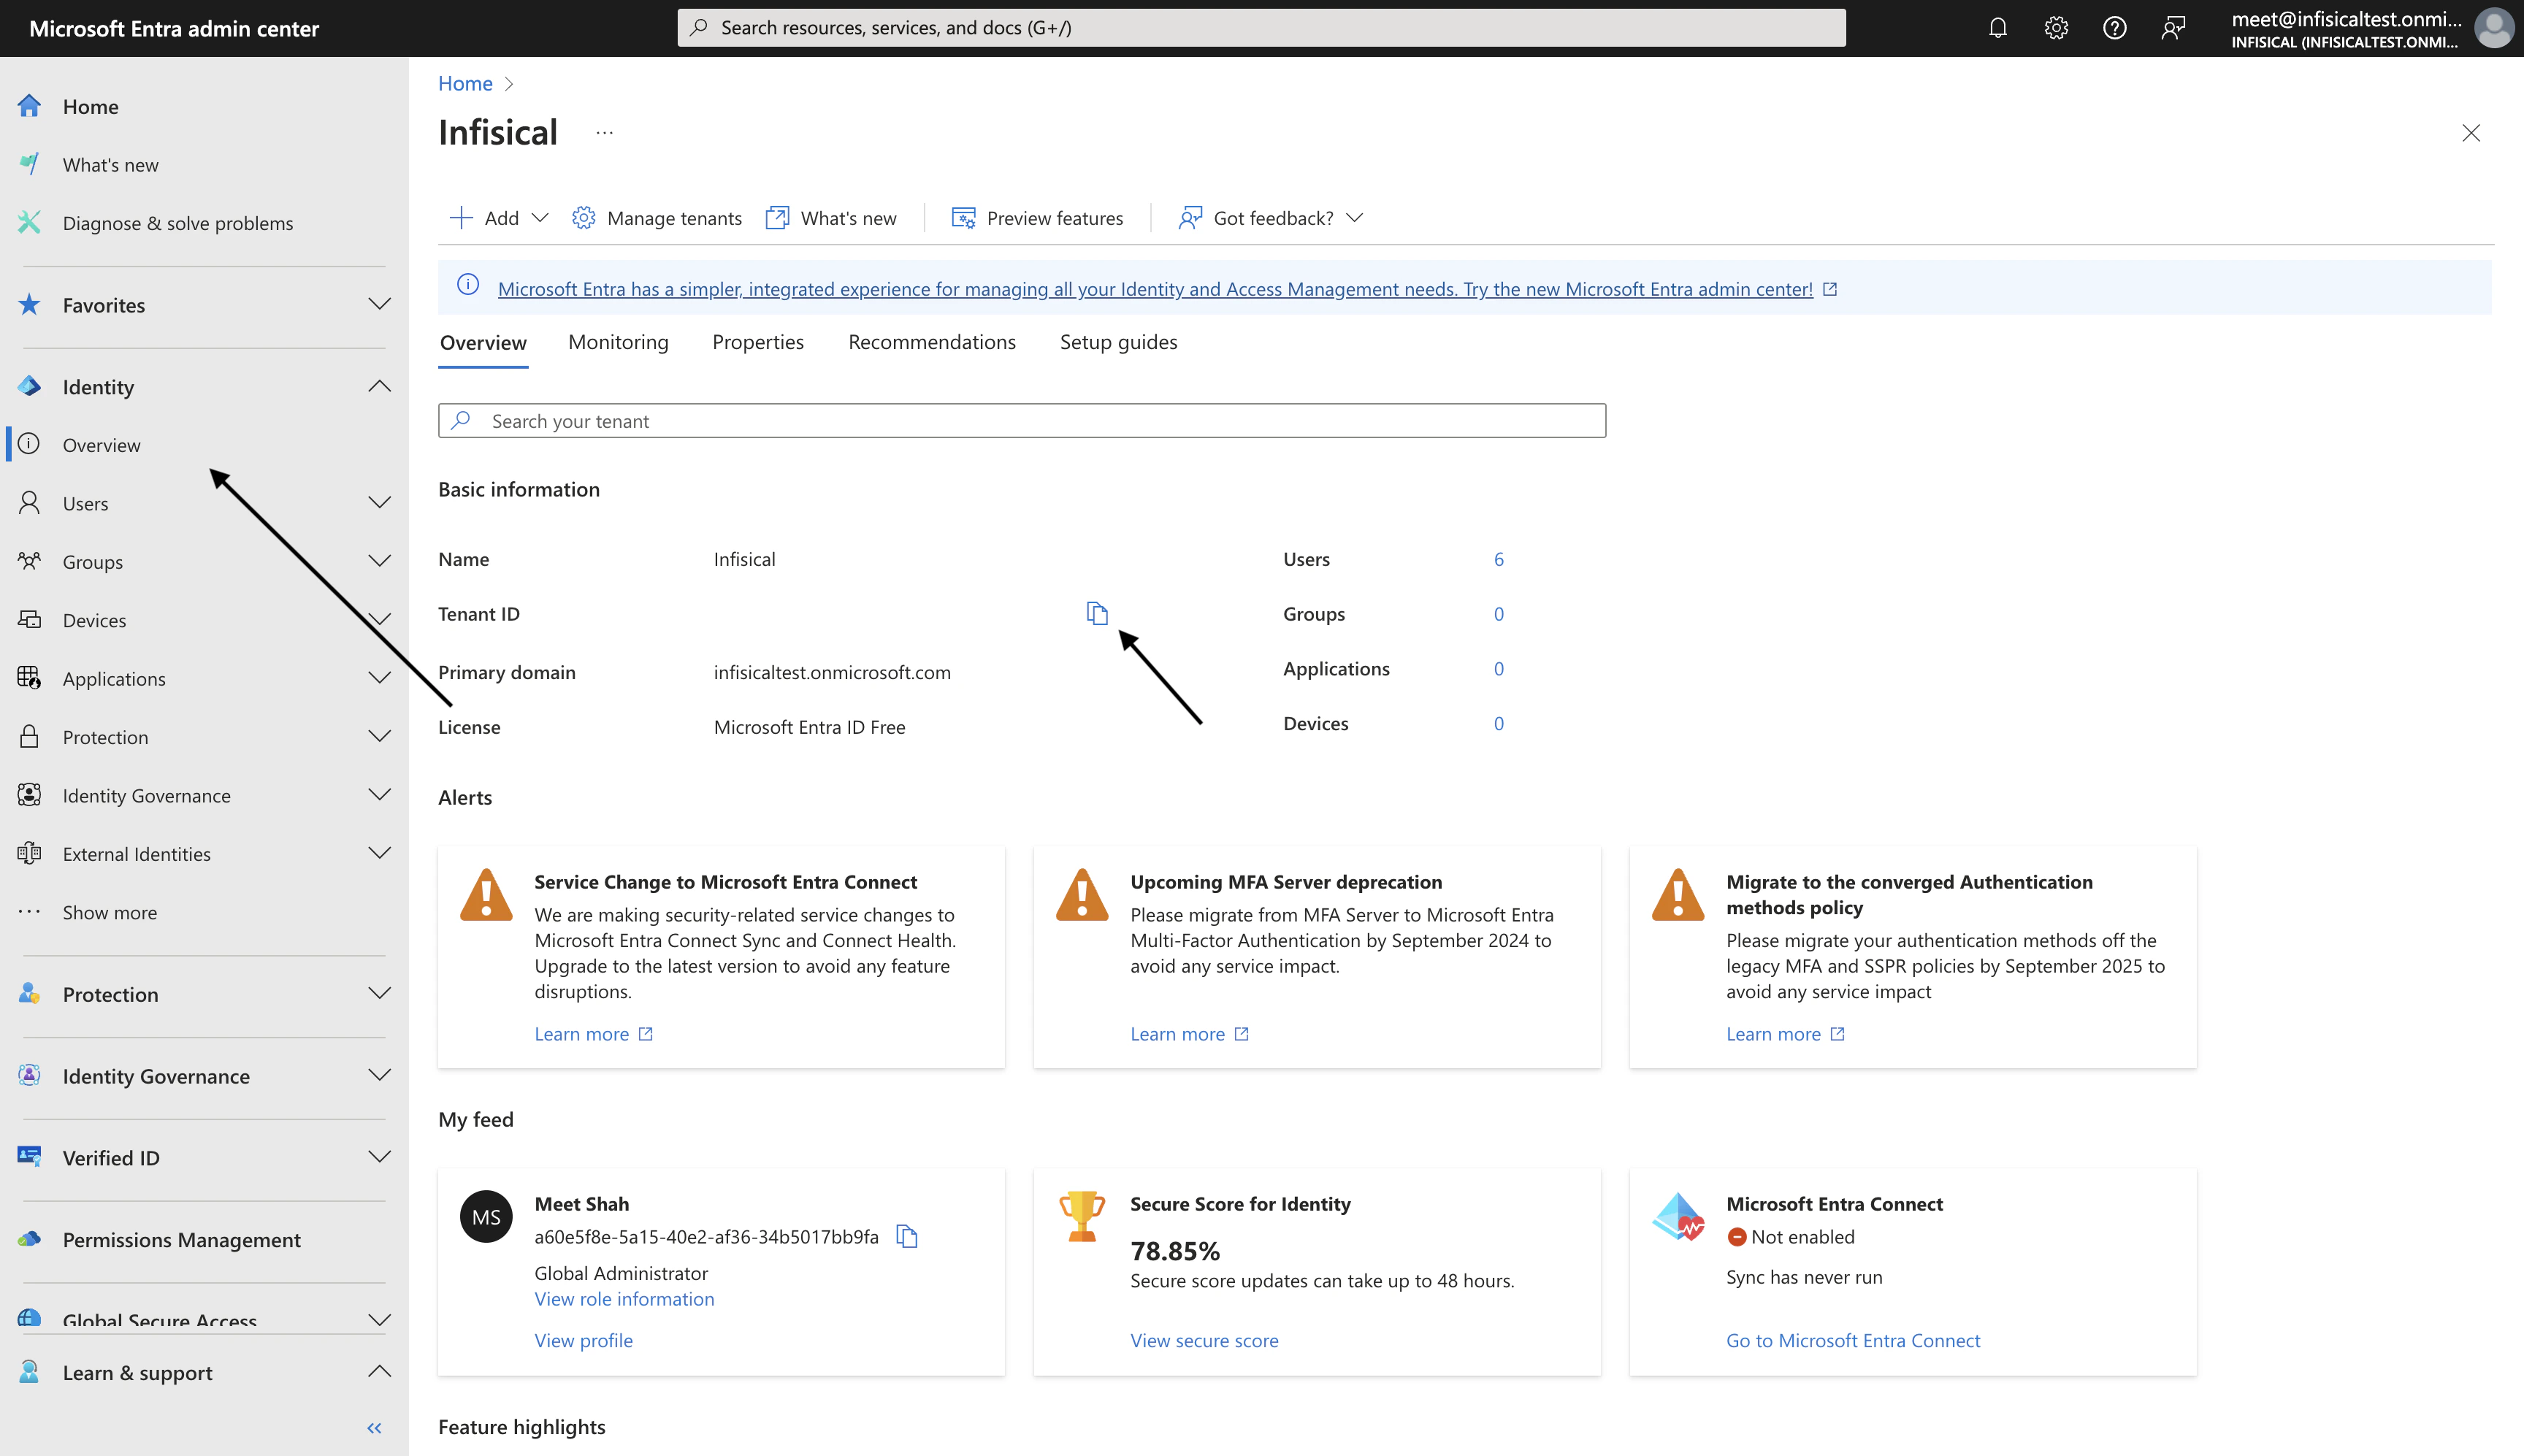2524x1456 pixels.
Task: Expand the Verified ID section
Action: 378,1157
